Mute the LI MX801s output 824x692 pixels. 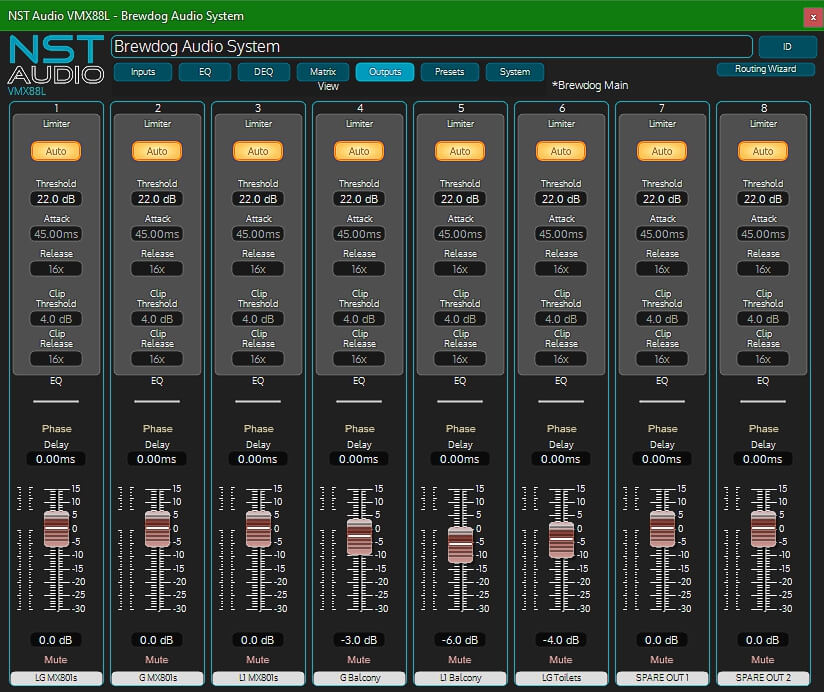[x=258, y=659]
